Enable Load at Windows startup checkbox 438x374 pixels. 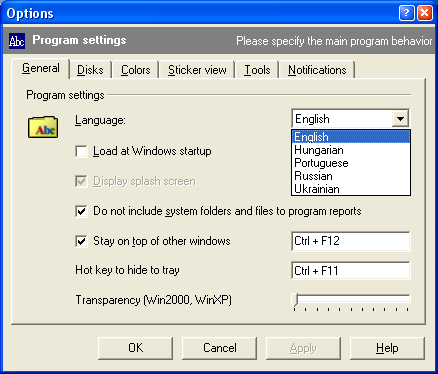coord(81,151)
